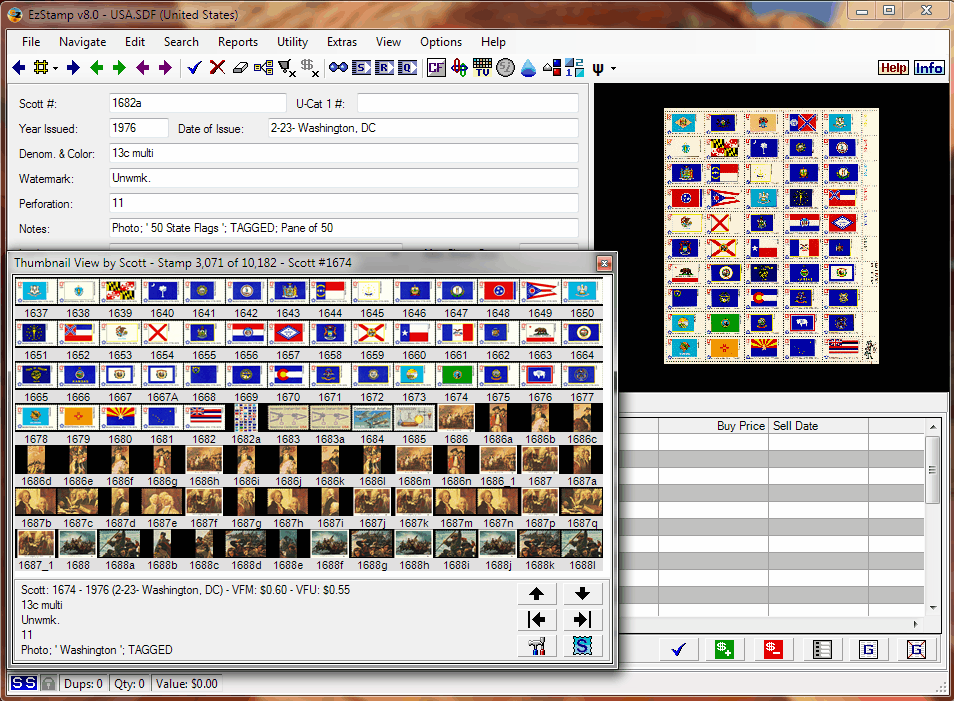Click the blue checkmark toolbar icon
The width and height of the screenshot is (954, 701).
tap(194, 68)
